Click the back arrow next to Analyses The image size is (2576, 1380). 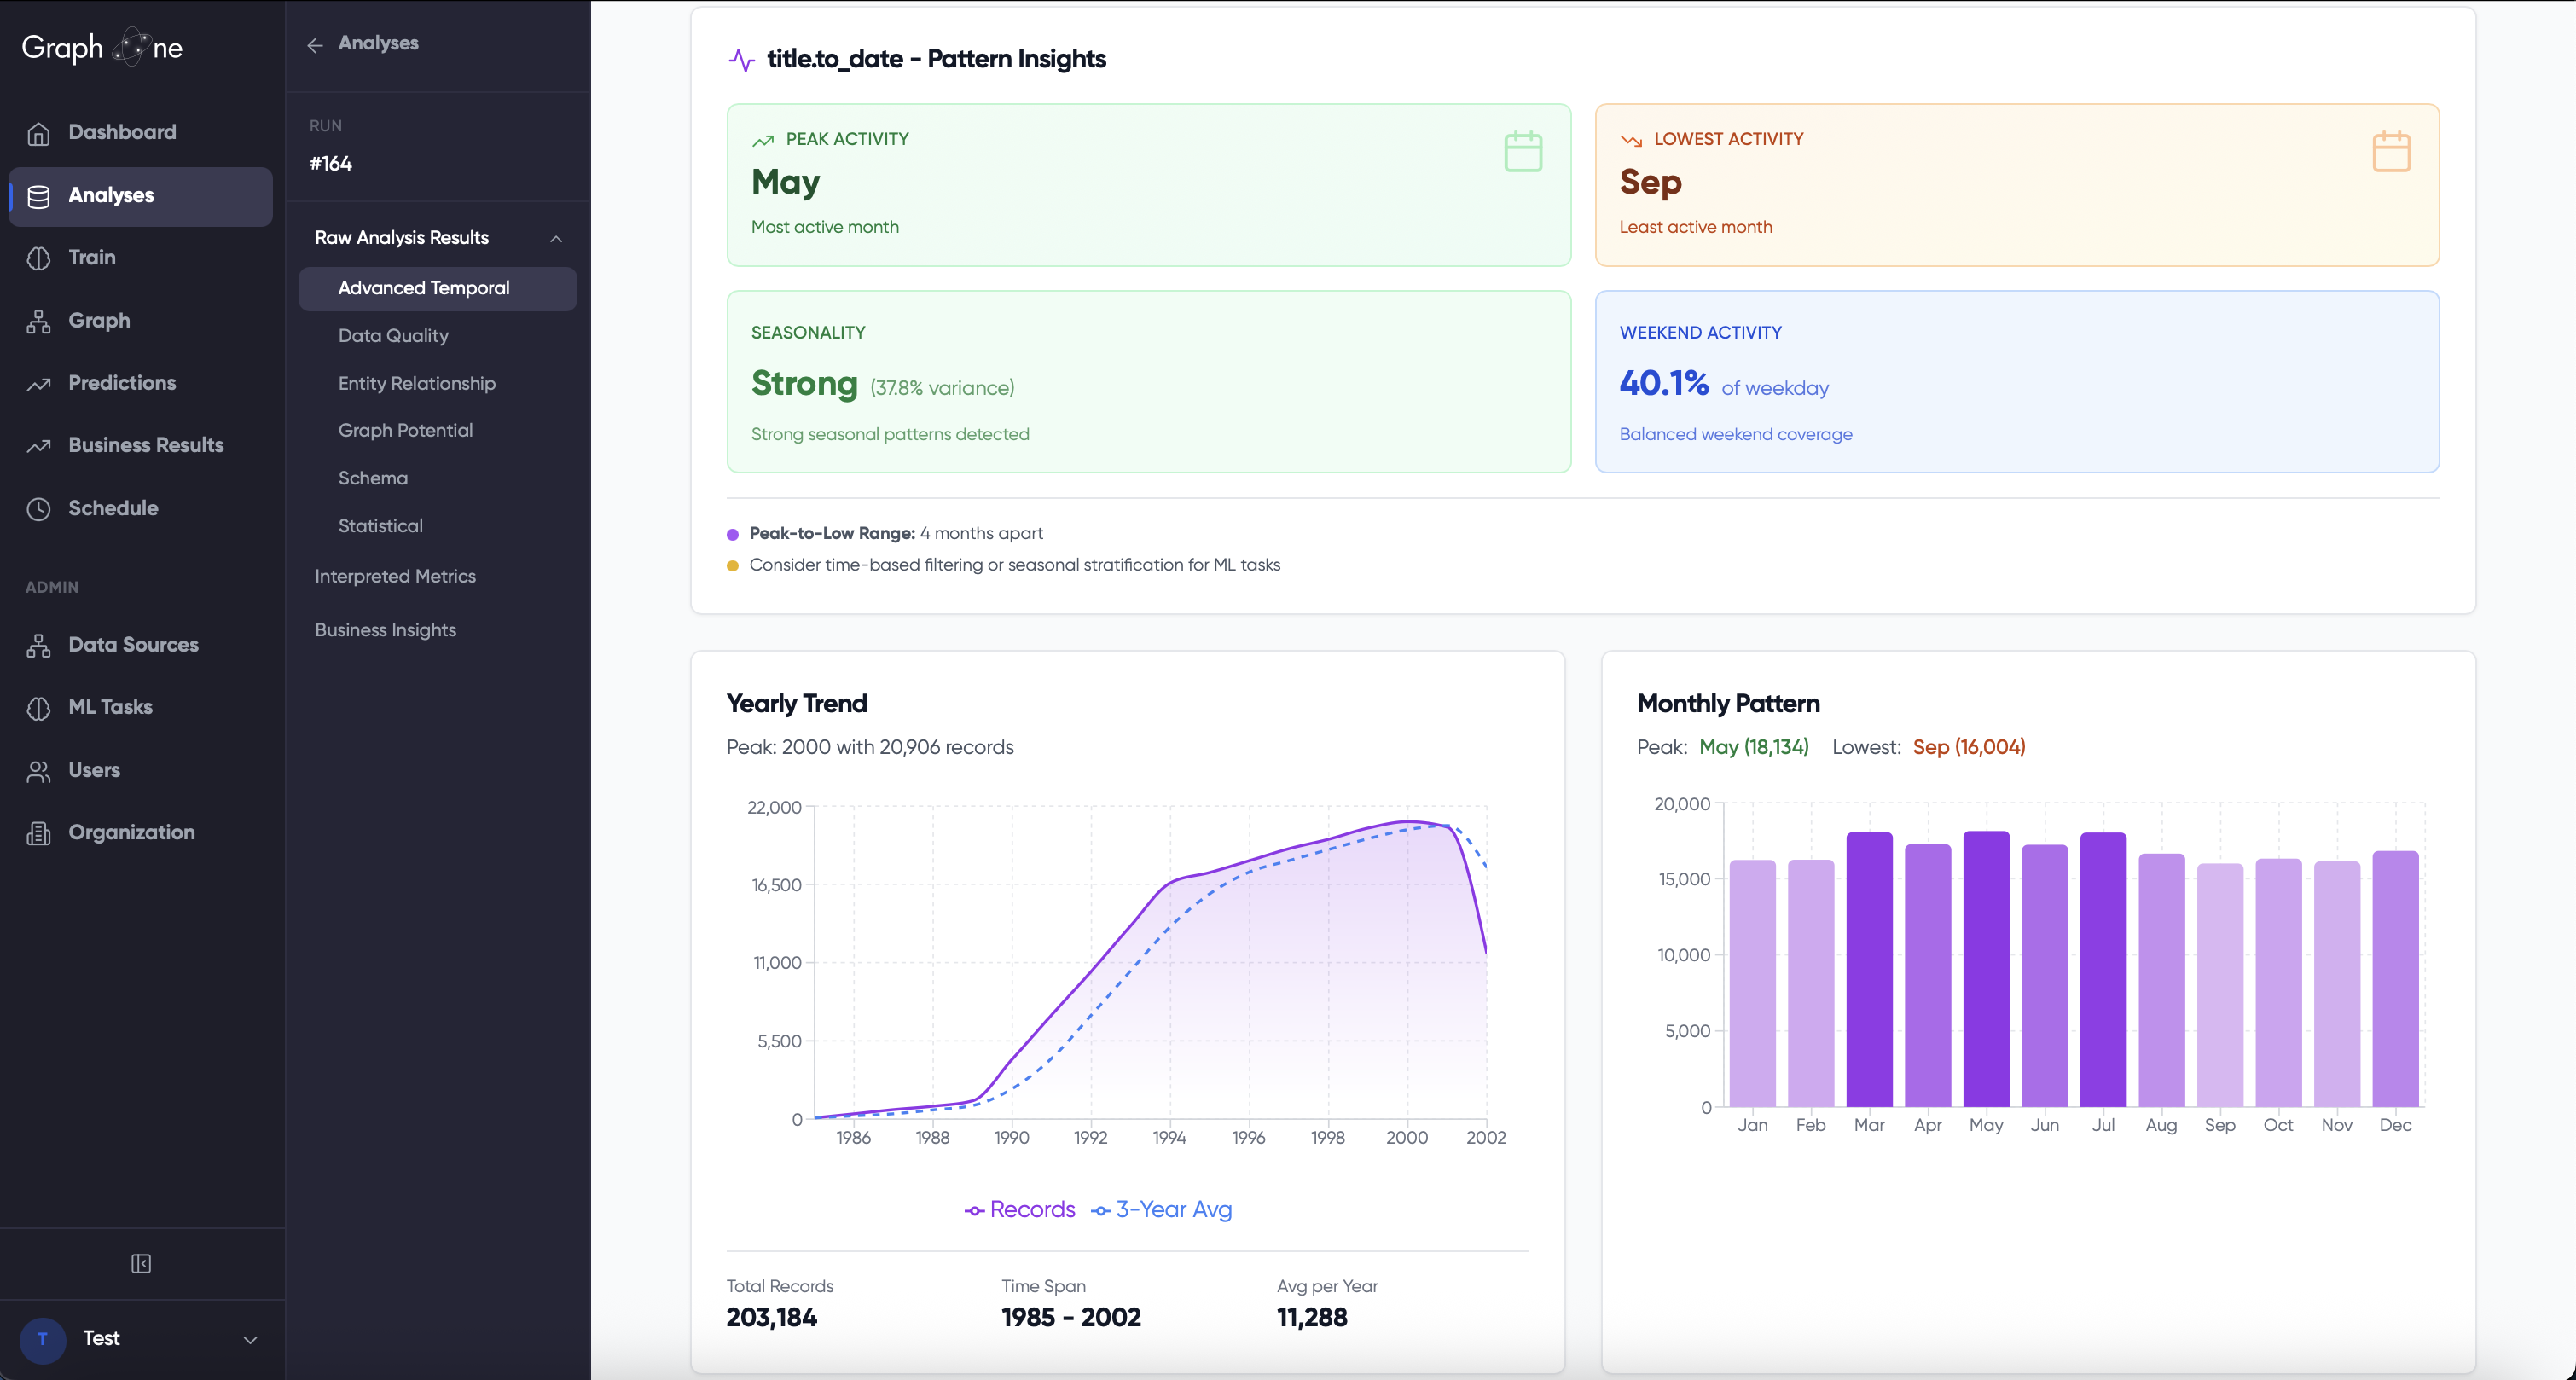click(315, 44)
